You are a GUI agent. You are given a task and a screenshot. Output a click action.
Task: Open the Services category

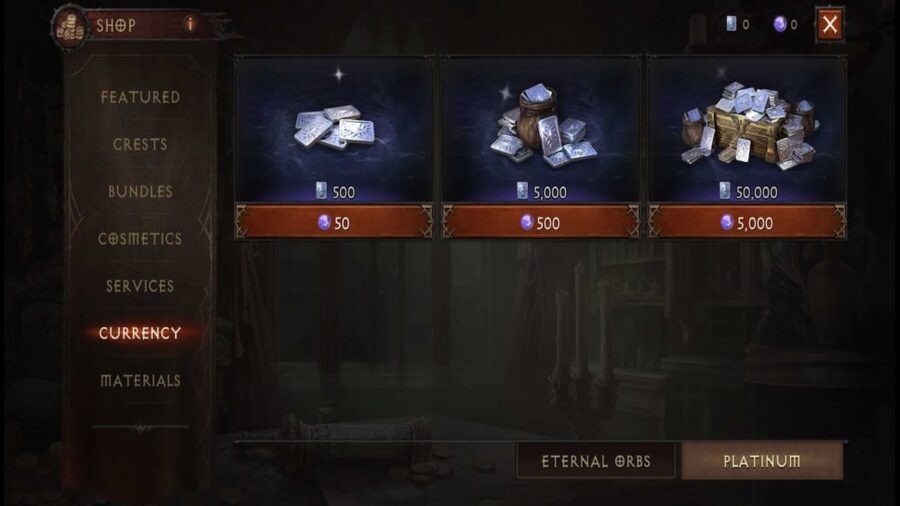click(x=140, y=286)
